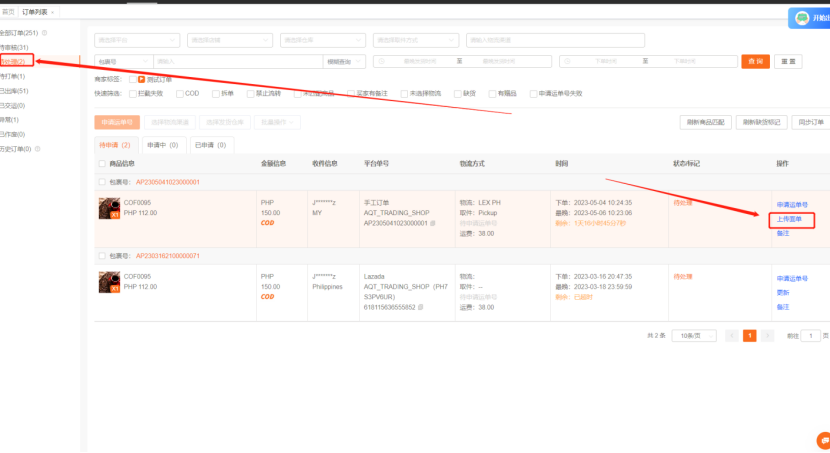This screenshot has height=453, width=830.
Task: Click the keyword search input beside 包裹号
Action: coord(238,61)
